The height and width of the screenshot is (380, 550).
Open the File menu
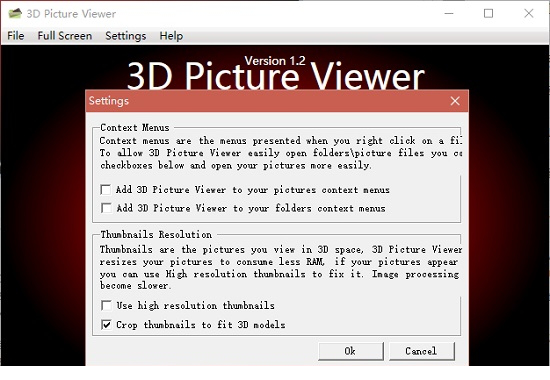pos(16,36)
